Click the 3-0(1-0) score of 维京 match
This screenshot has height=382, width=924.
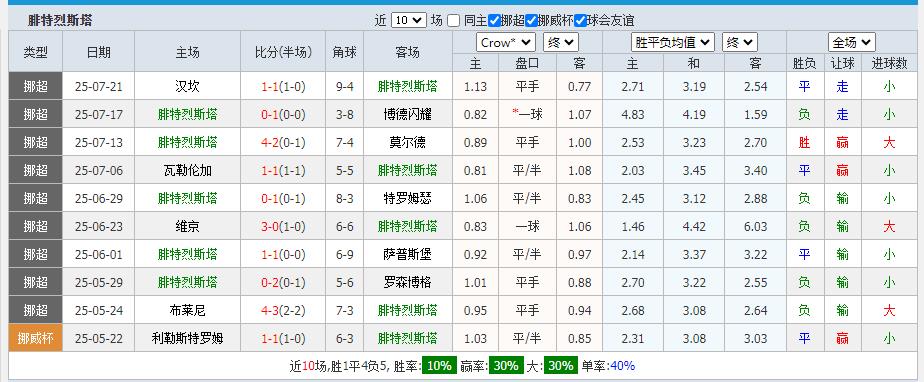click(283, 226)
